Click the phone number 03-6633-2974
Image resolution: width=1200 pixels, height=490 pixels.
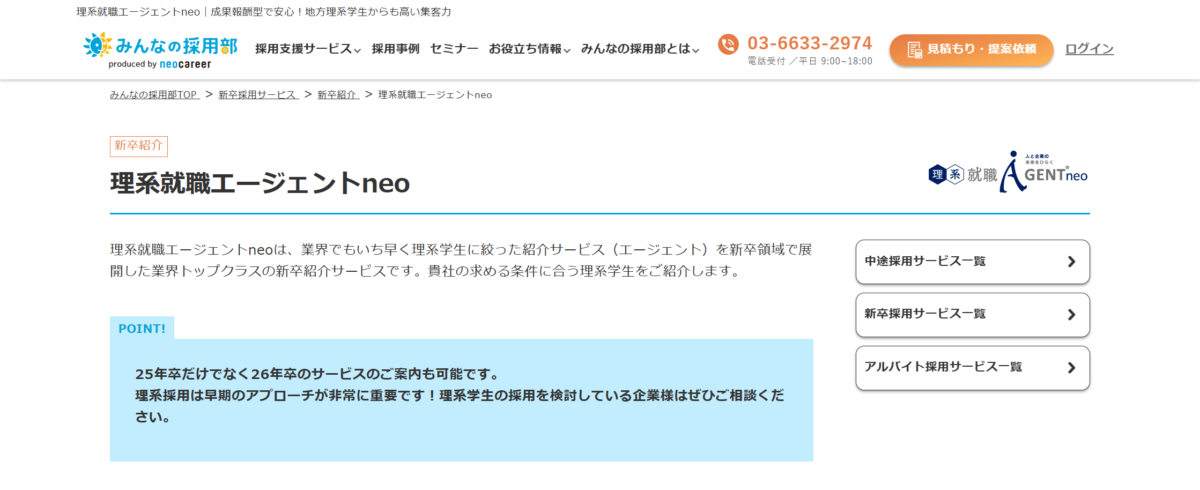coord(810,43)
